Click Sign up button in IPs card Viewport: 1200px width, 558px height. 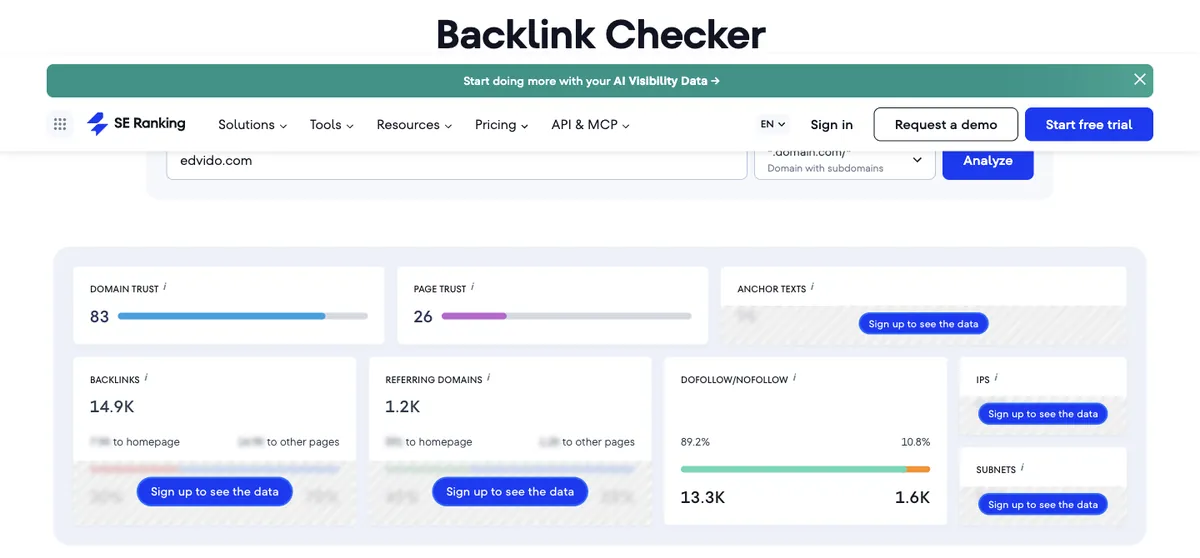click(x=1043, y=414)
